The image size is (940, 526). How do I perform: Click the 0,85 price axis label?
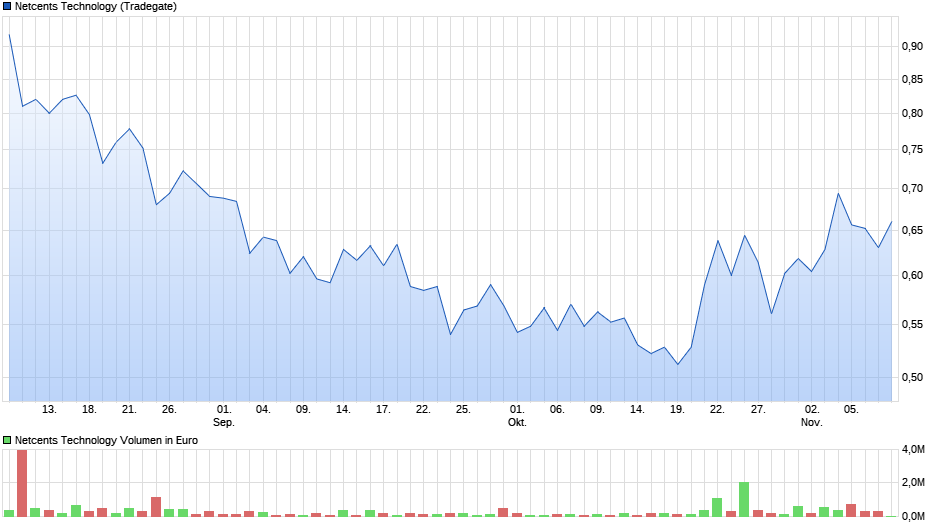point(912,79)
